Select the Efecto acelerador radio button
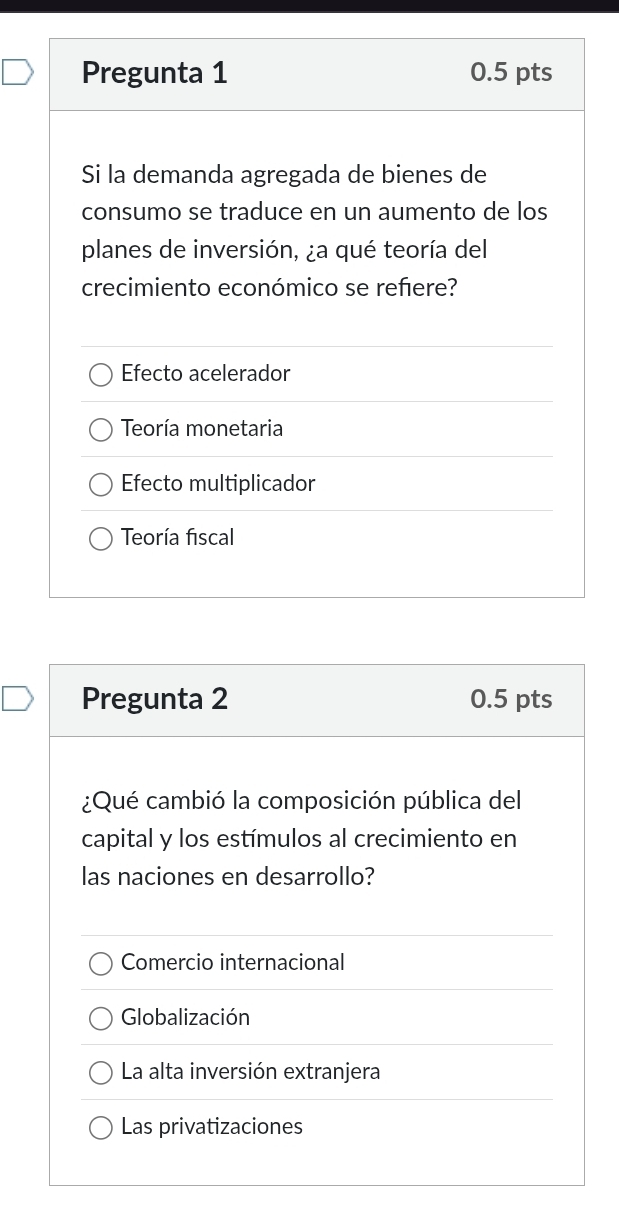 click(101, 375)
